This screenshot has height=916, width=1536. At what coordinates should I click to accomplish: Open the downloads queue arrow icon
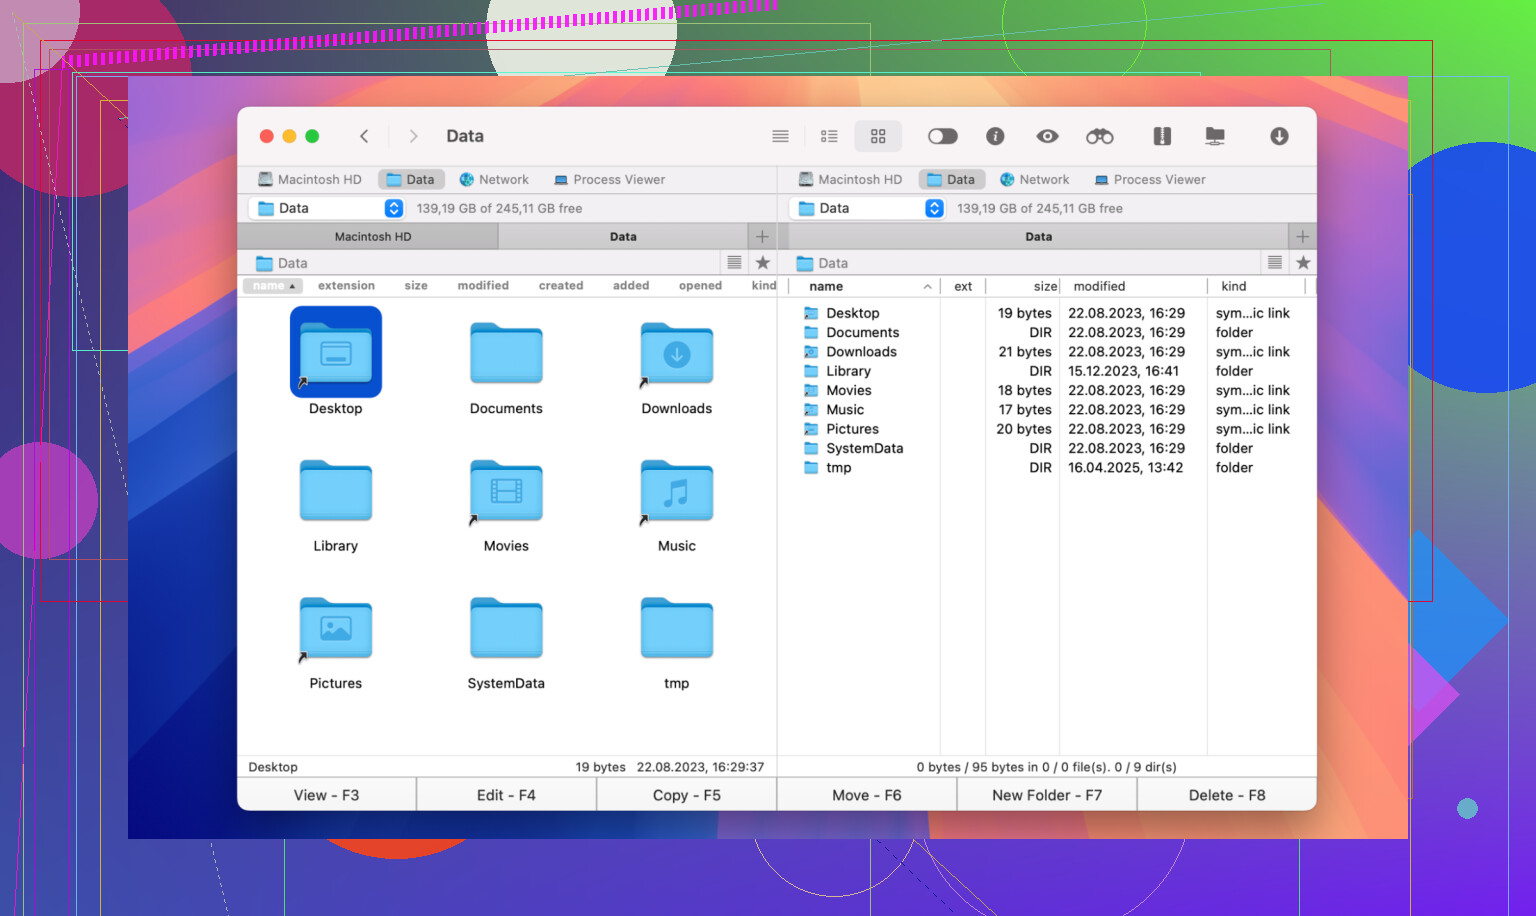pyautogui.click(x=1279, y=136)
